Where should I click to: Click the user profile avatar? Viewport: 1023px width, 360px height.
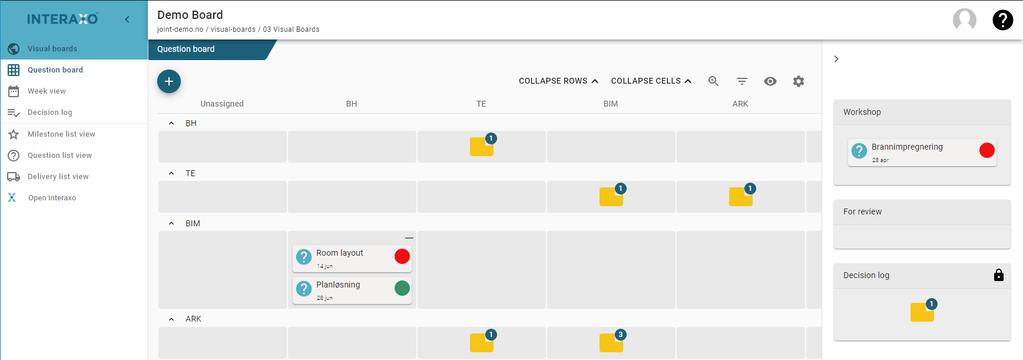[964, 20]
